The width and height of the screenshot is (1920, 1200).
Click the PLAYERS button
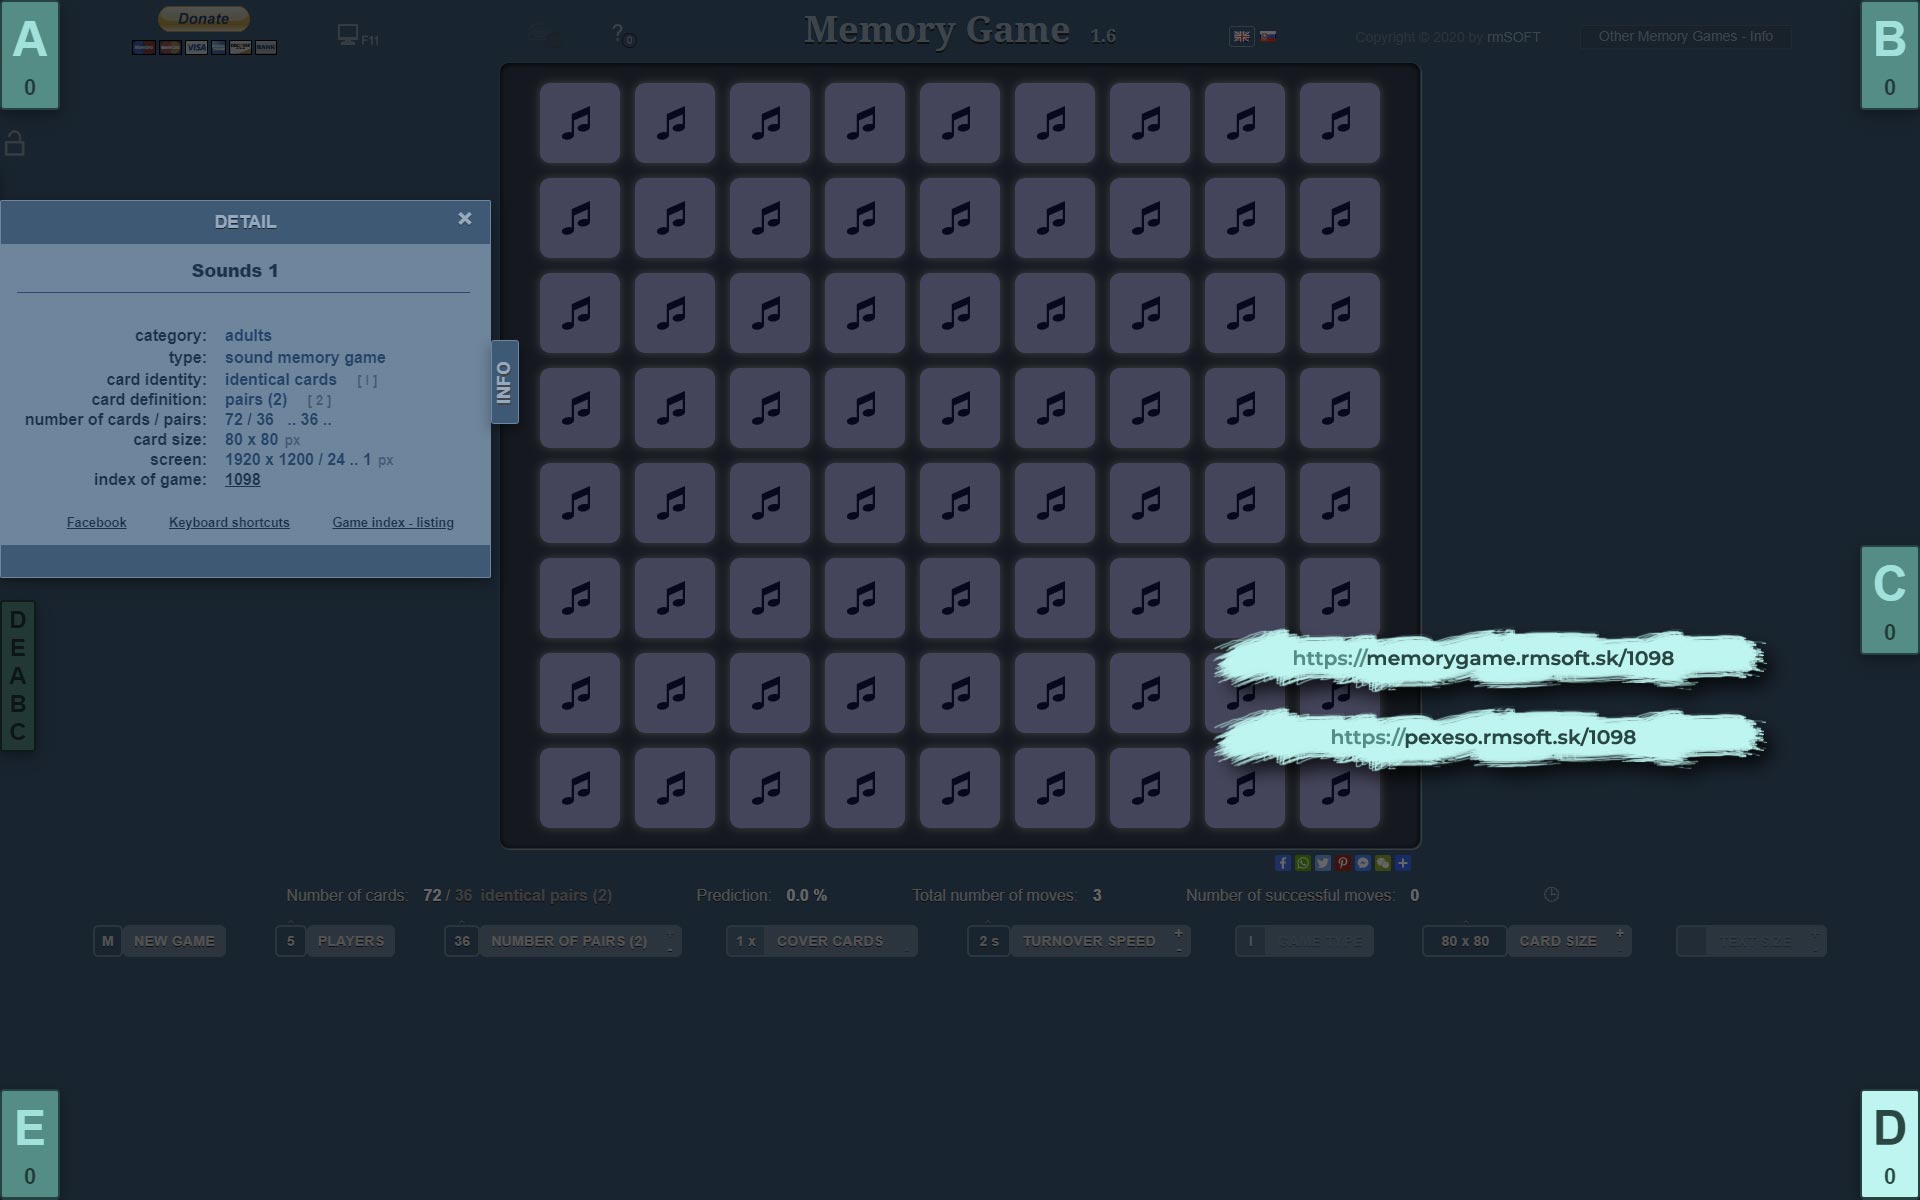pos(350,941)
